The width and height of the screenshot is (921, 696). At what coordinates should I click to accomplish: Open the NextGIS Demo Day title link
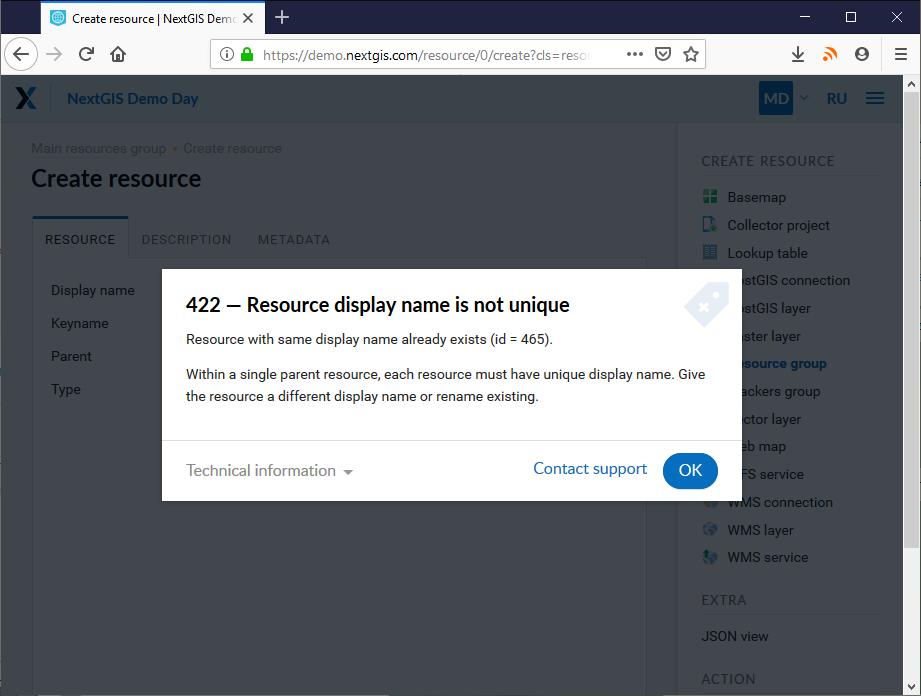(x=133, y=99)
